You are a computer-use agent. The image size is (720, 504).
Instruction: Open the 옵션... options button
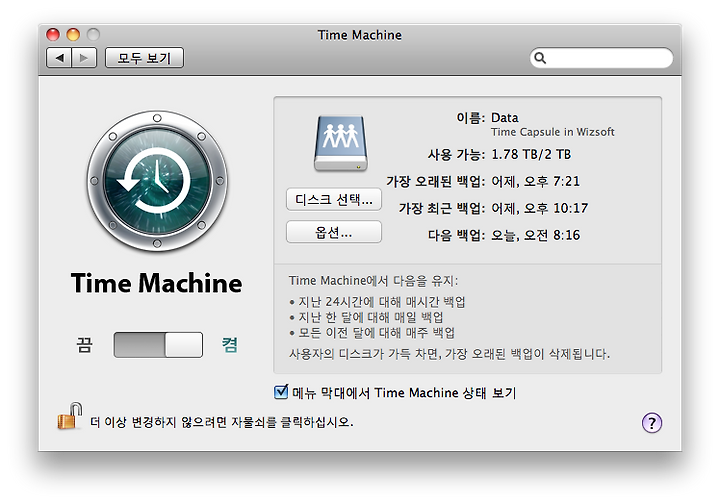pyautogui.click(x=334, y=232)
